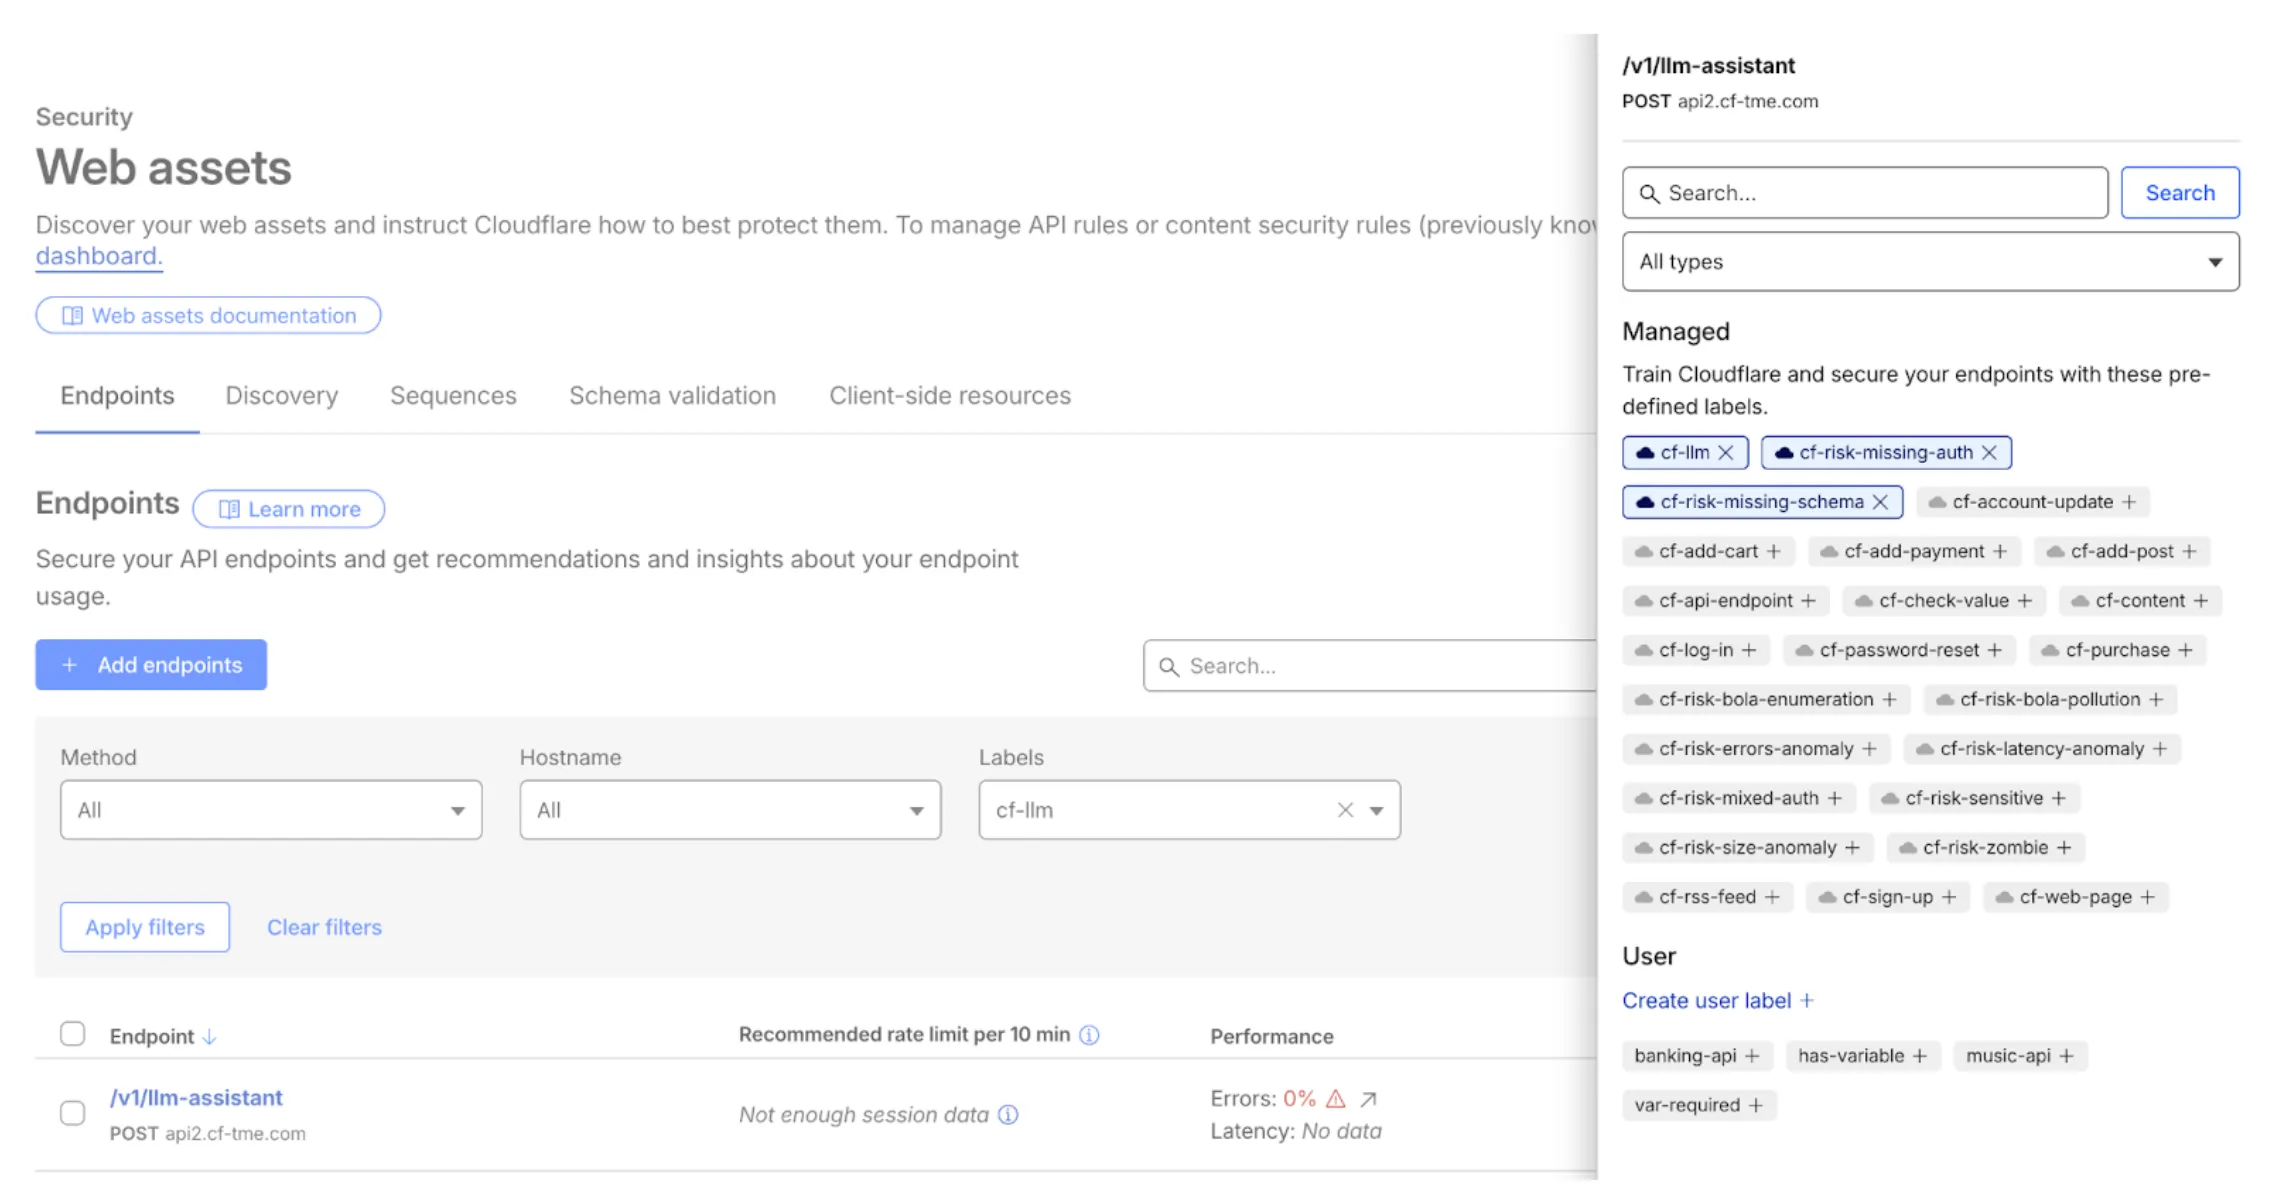The width and height of the screenshot is (2274, 1196).
Task: Open the Hostname filter dropdown
Action: pyautogui.click(x=729, y=810)
